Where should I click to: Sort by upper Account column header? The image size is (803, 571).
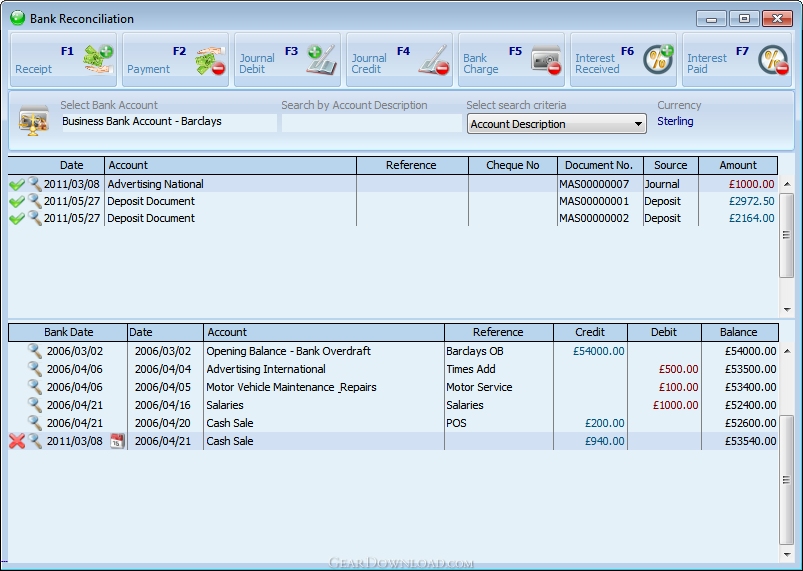point(230,165)
